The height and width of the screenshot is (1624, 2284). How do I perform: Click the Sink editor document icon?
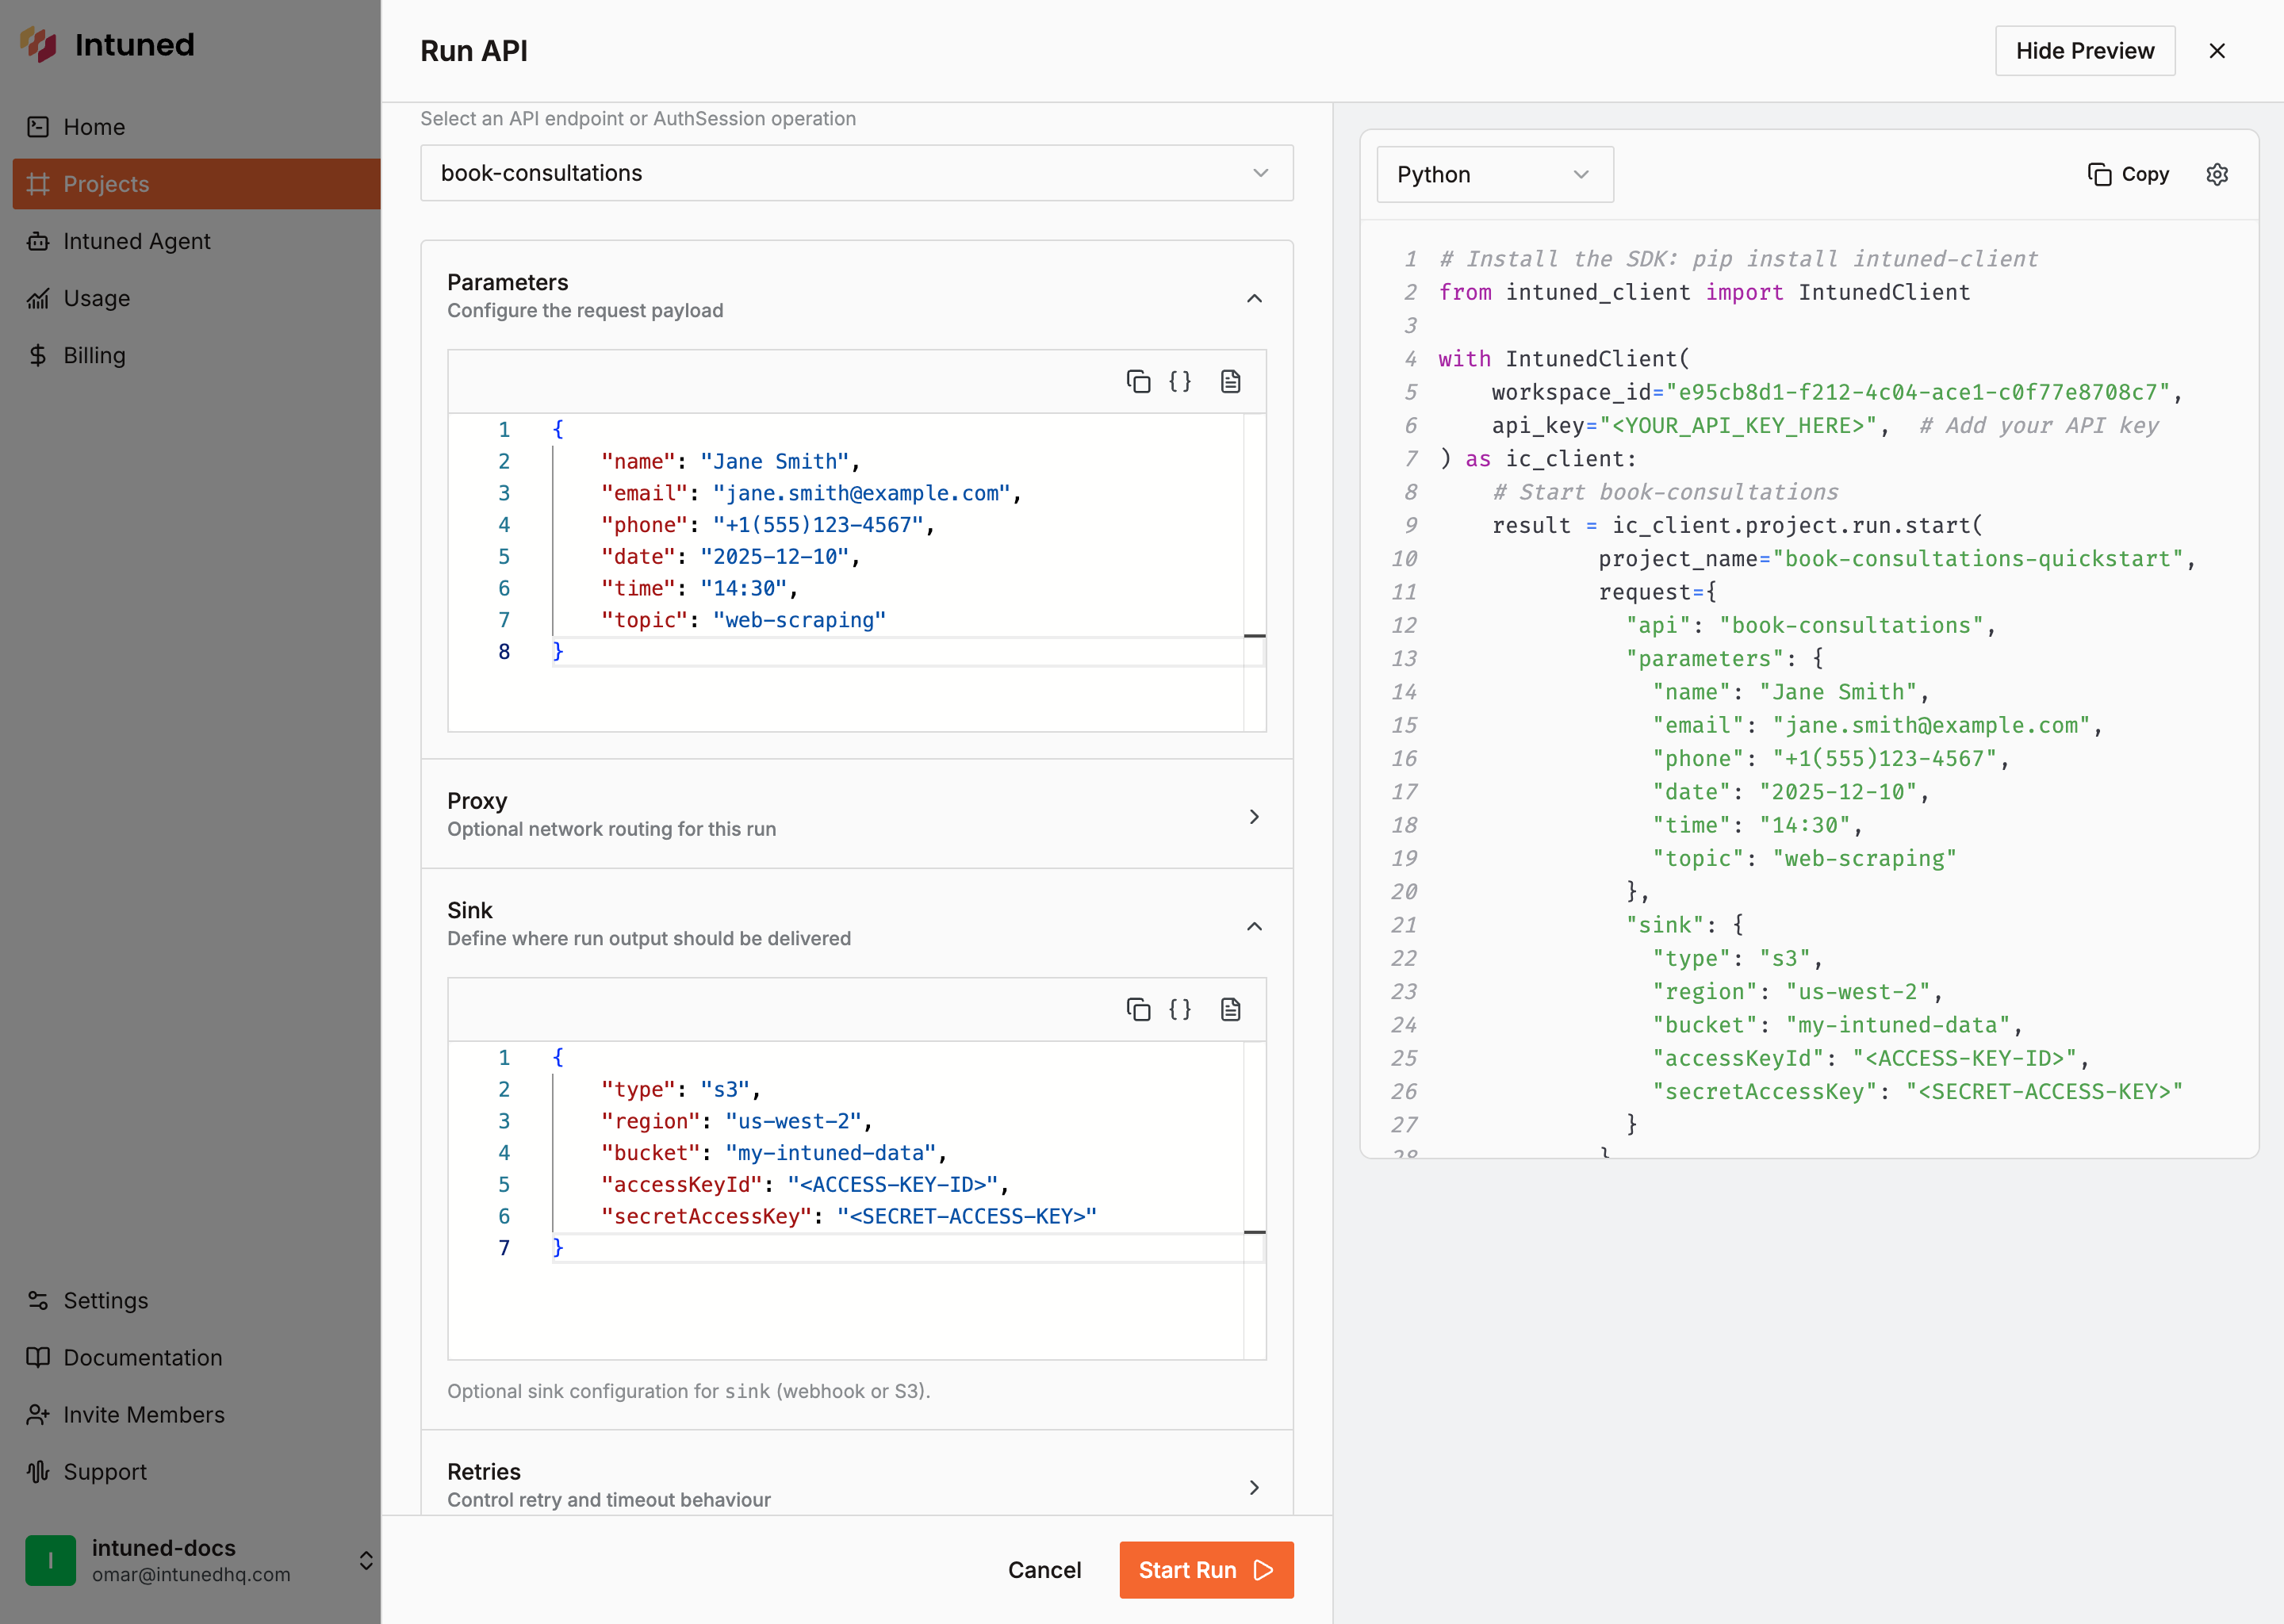1230,1009
